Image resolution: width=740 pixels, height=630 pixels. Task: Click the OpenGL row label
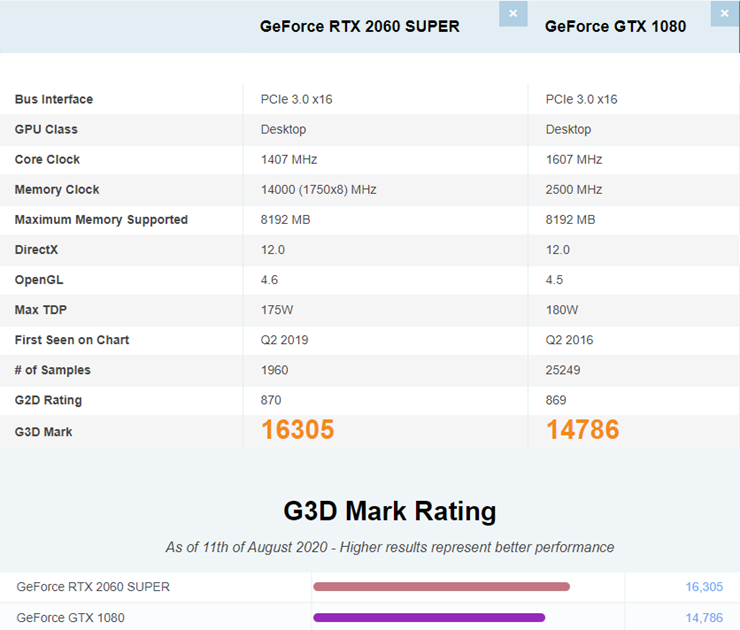click(x=39, y=280)
